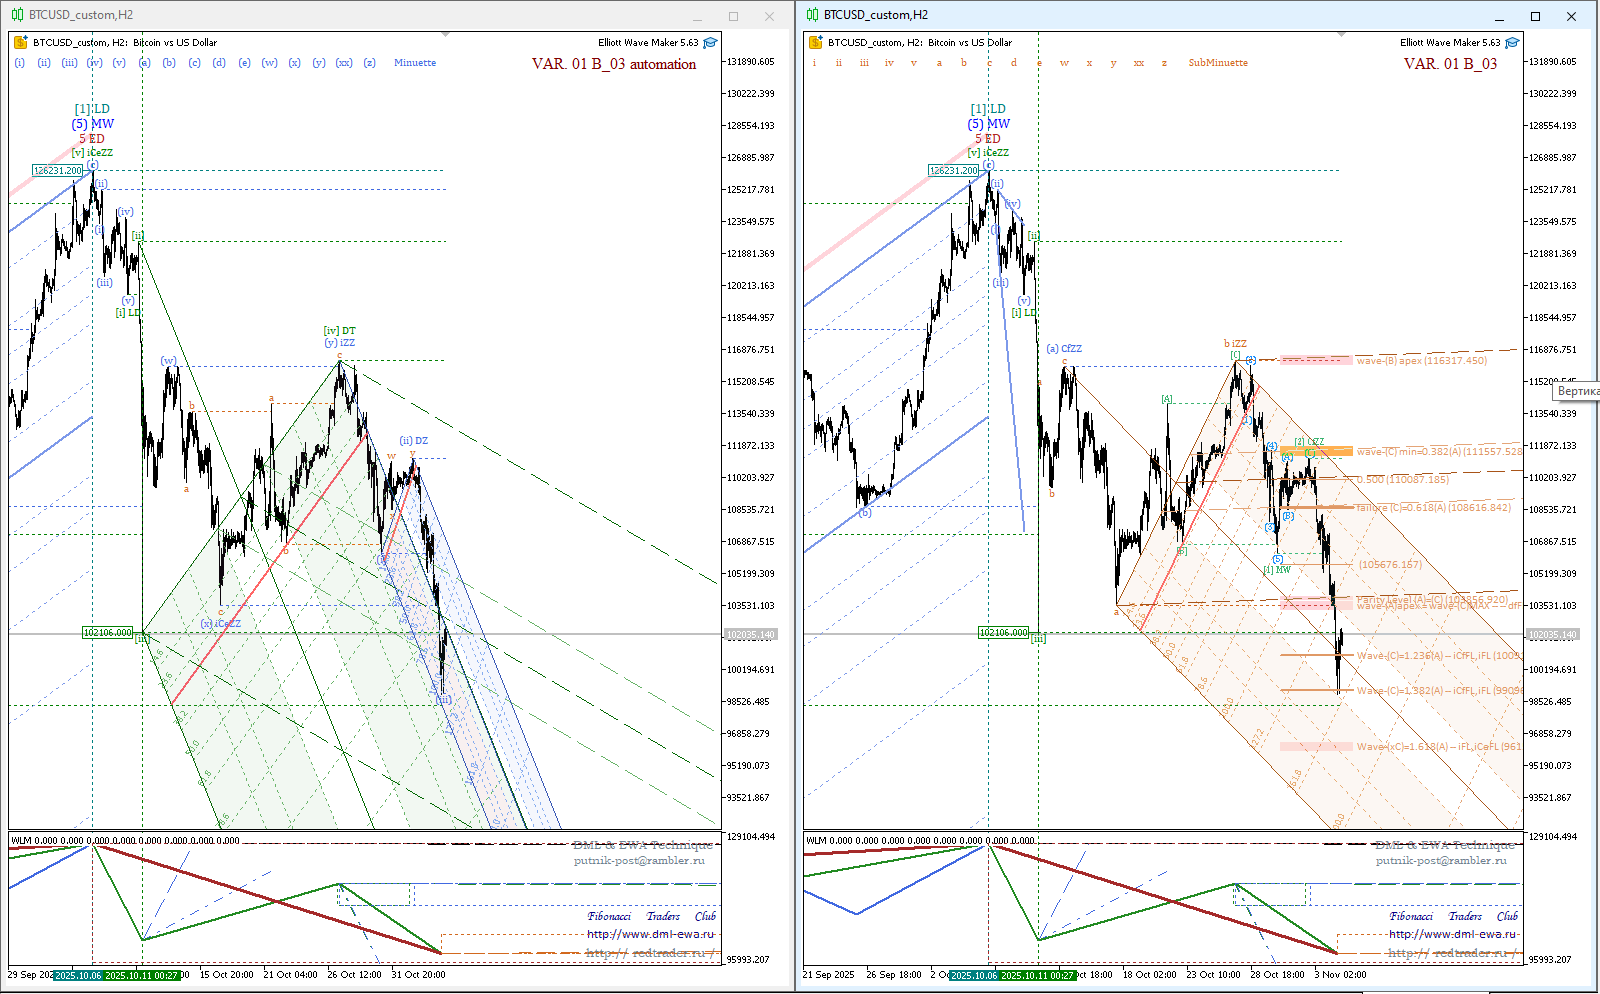The image size is (1600, 994).
Task: Select the blue (iii) wave label in left chart header
Action: pos(69,63)
